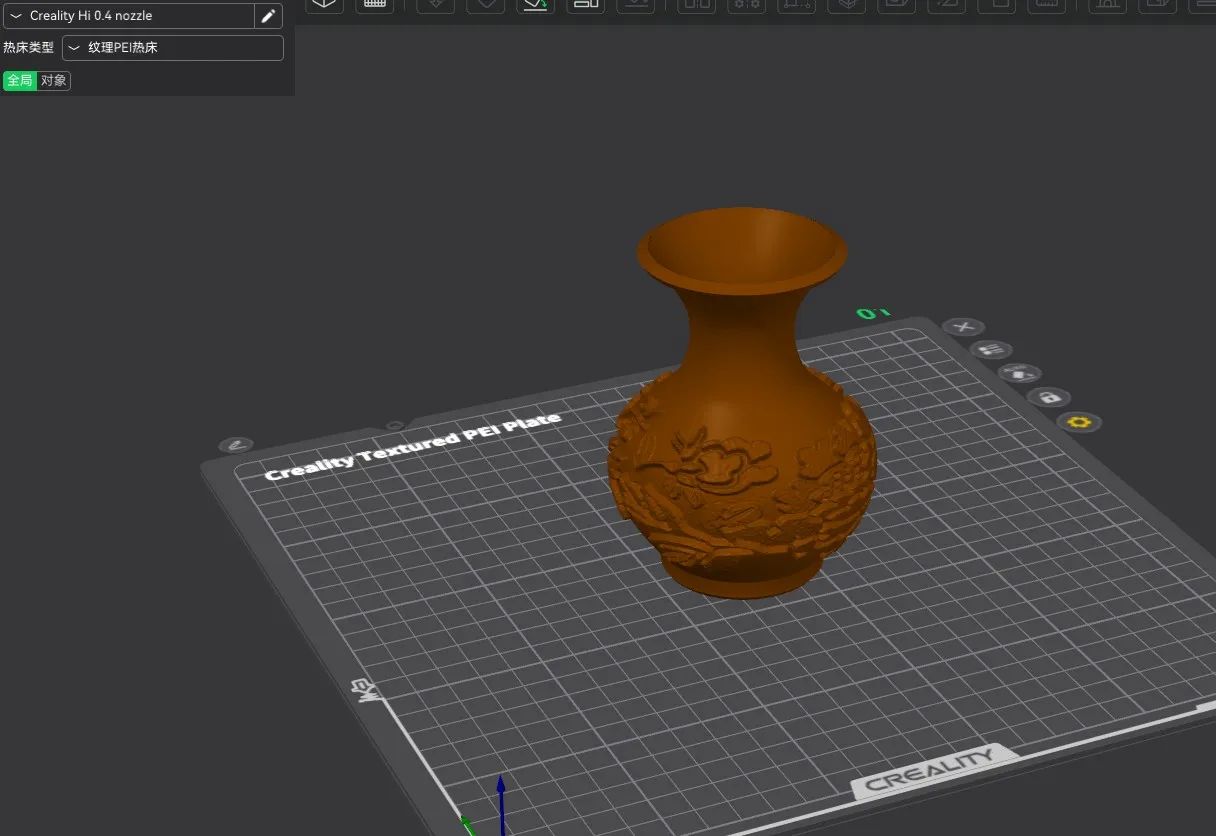Switch to the 对象 object settings mode
The image size is (1216, 836).
[54, 81]
